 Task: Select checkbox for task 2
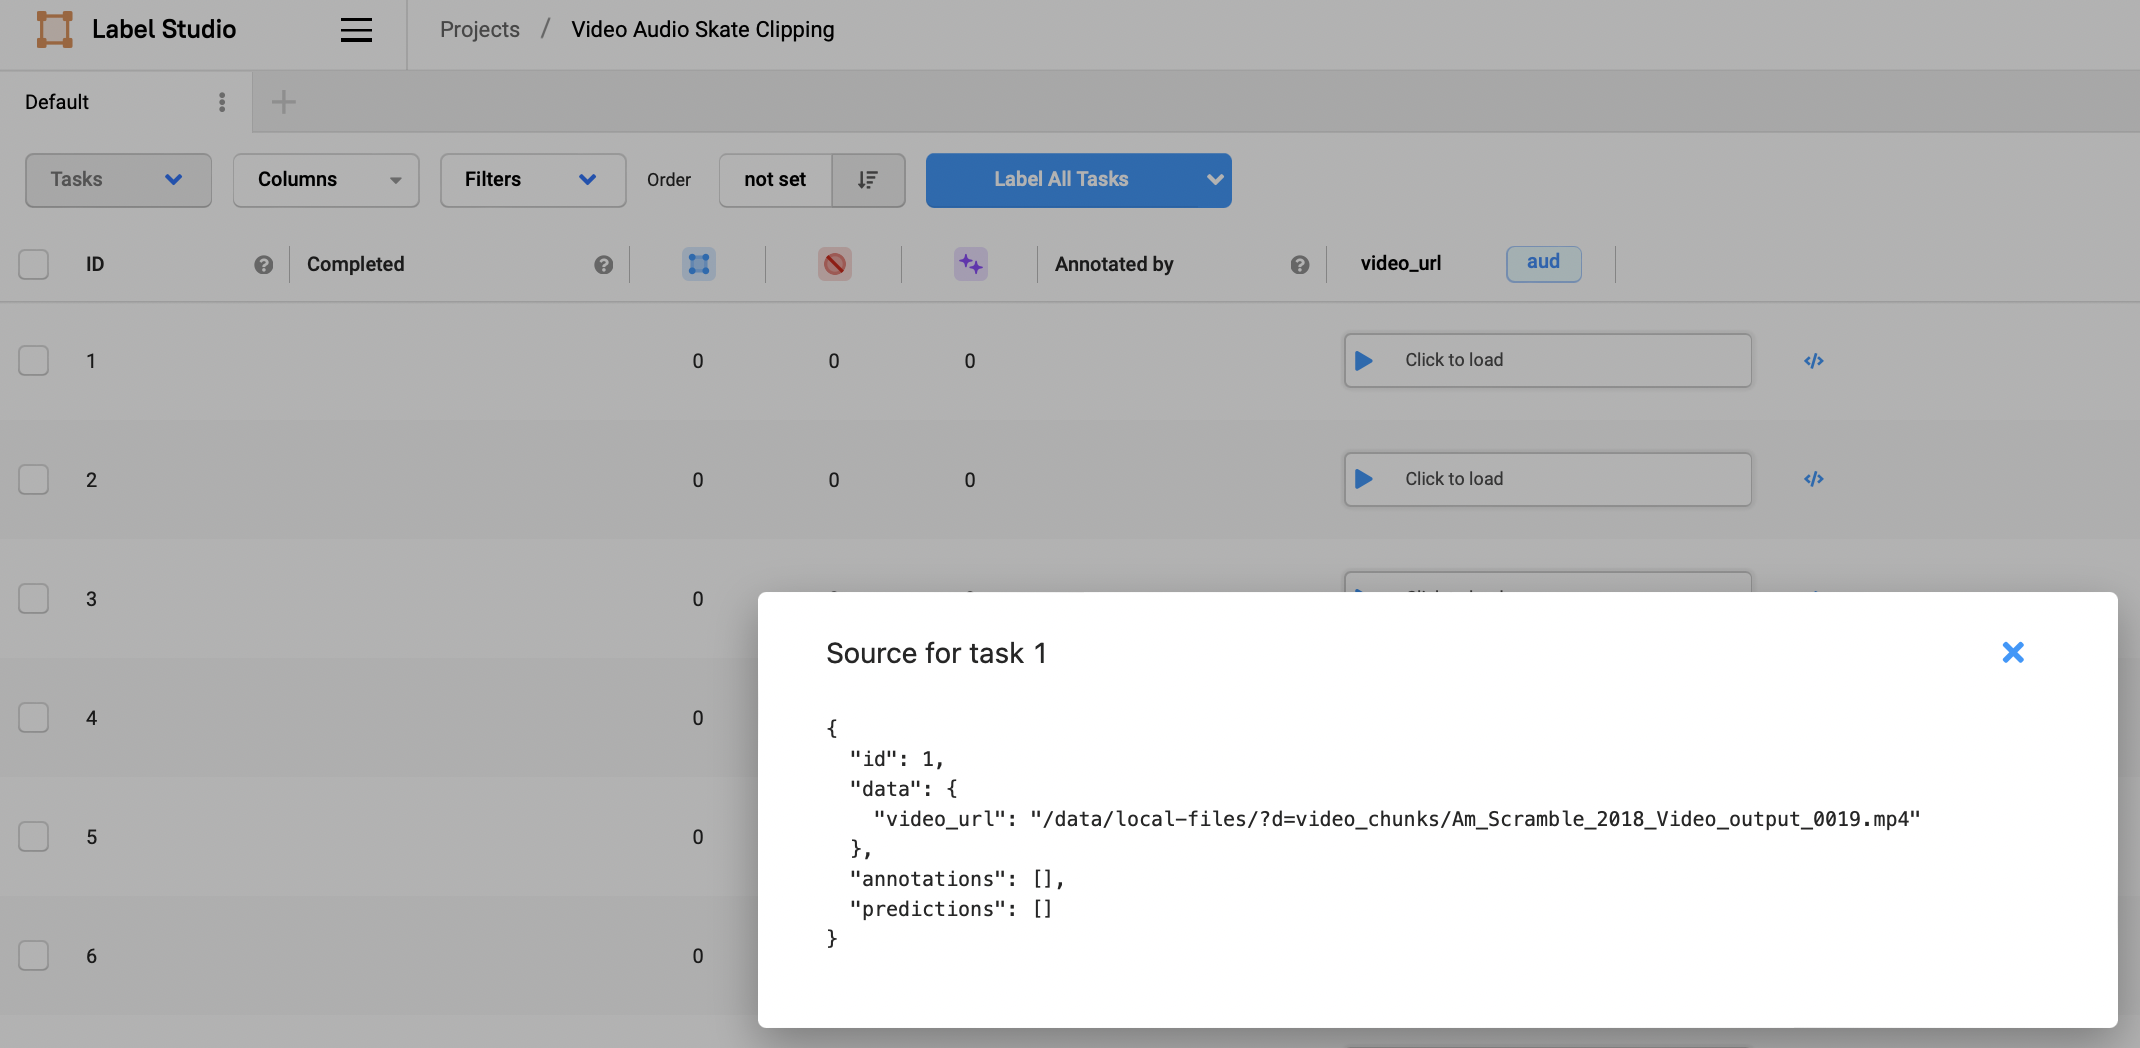(34, 480)
